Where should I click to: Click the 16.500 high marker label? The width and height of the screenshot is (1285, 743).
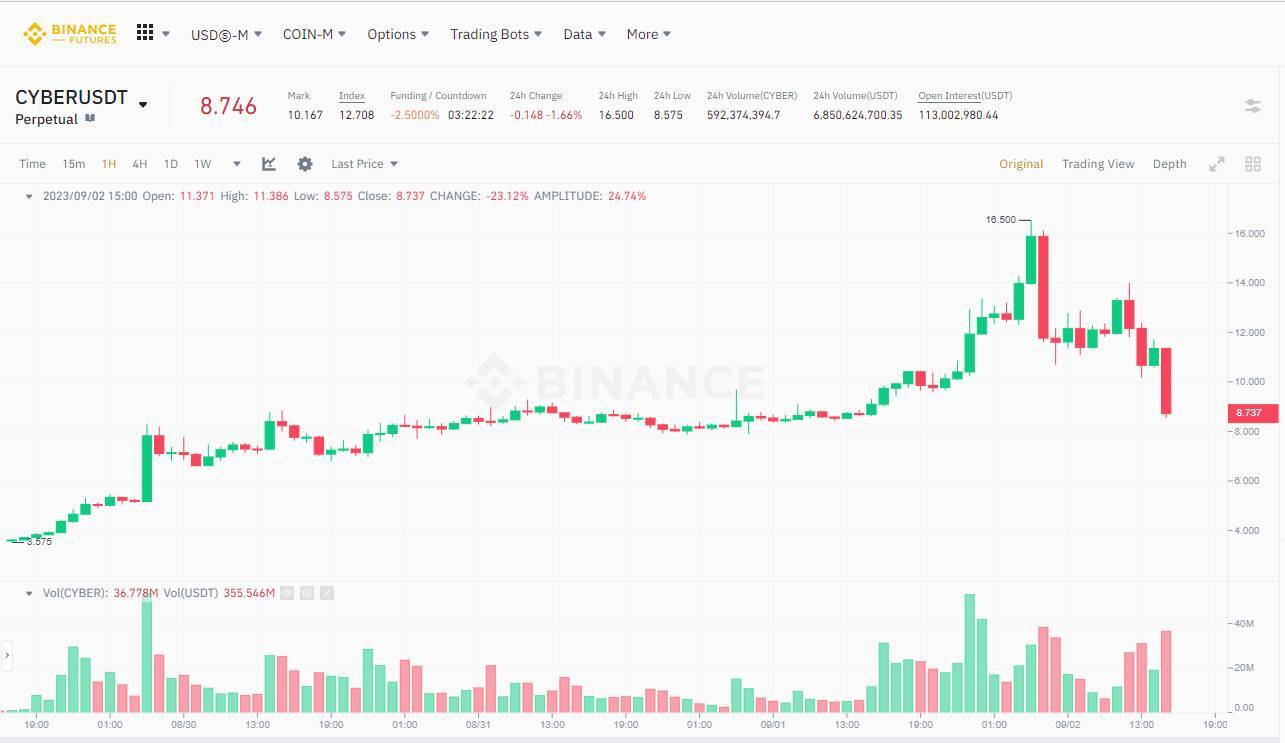coord(1000,220)
